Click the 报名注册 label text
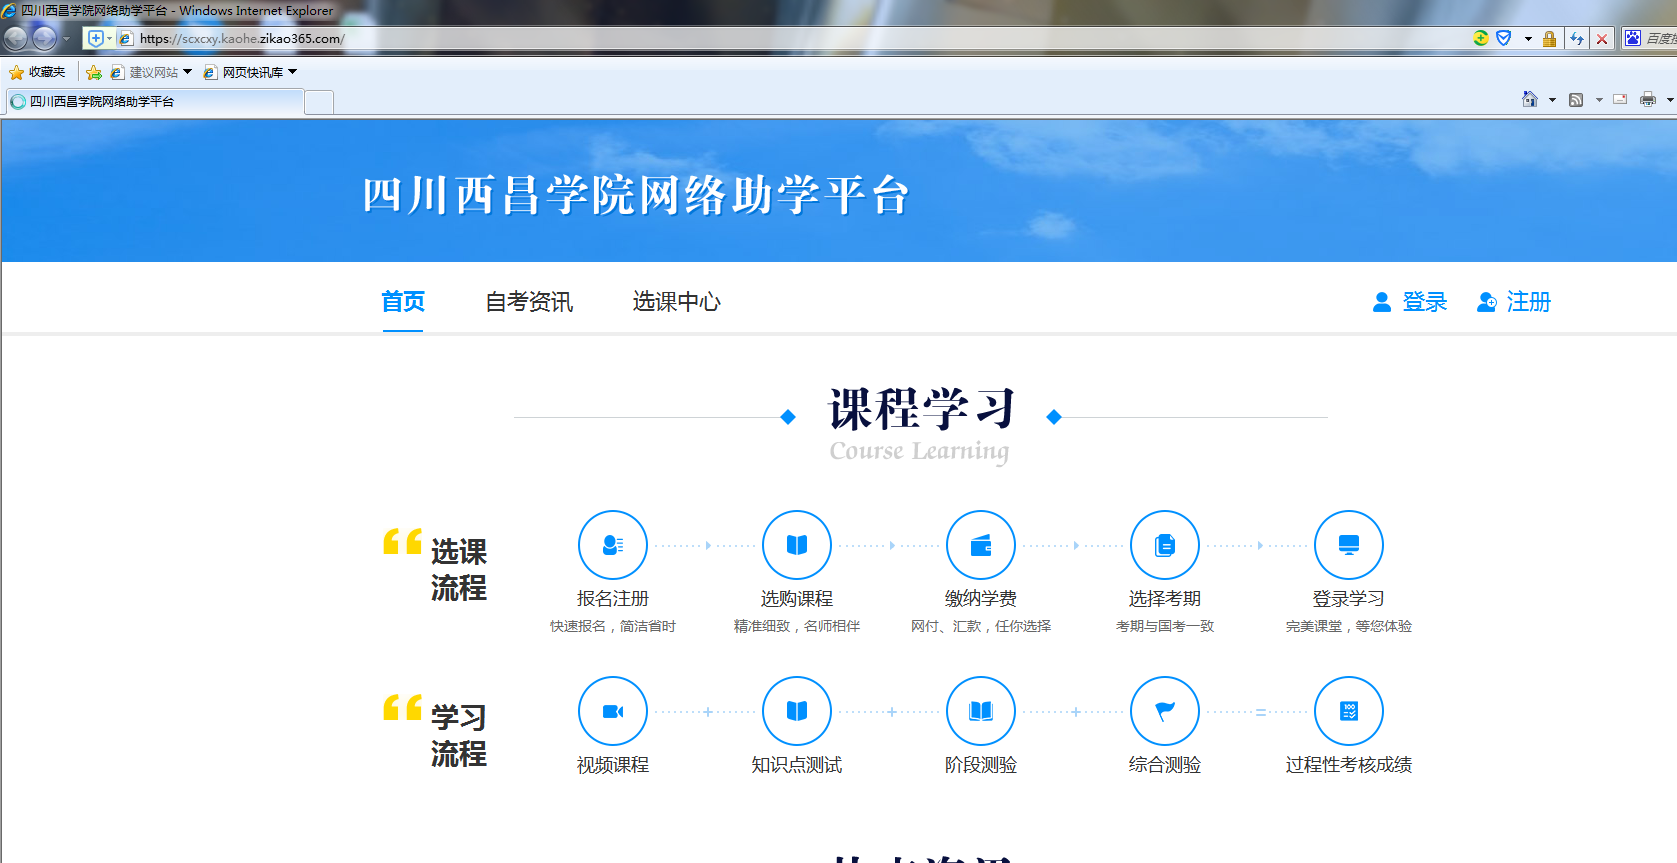Image resolution: width=1677 pixels, height=863 pixels. pos(613,599)
